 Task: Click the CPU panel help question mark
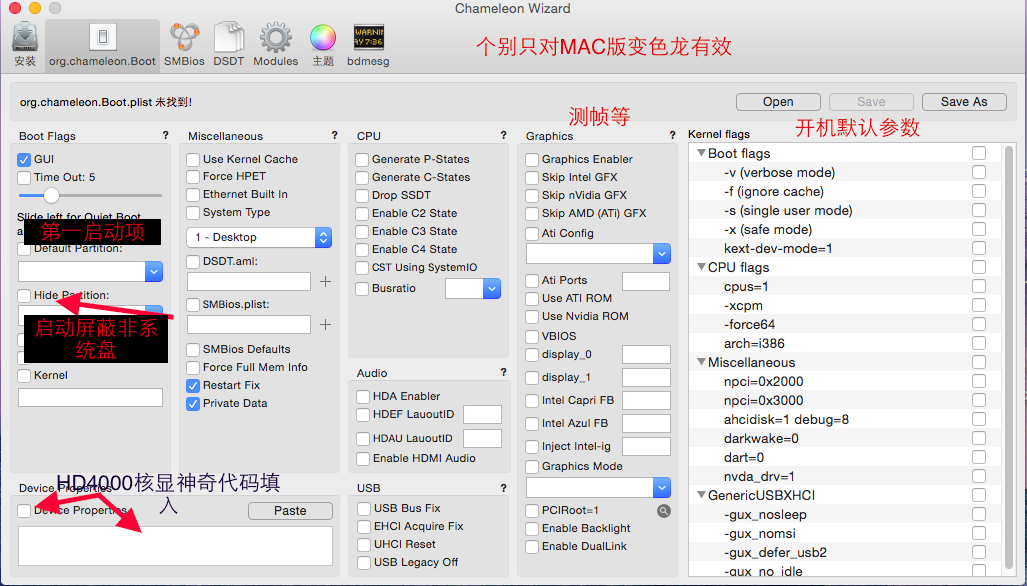click(503, 136)
